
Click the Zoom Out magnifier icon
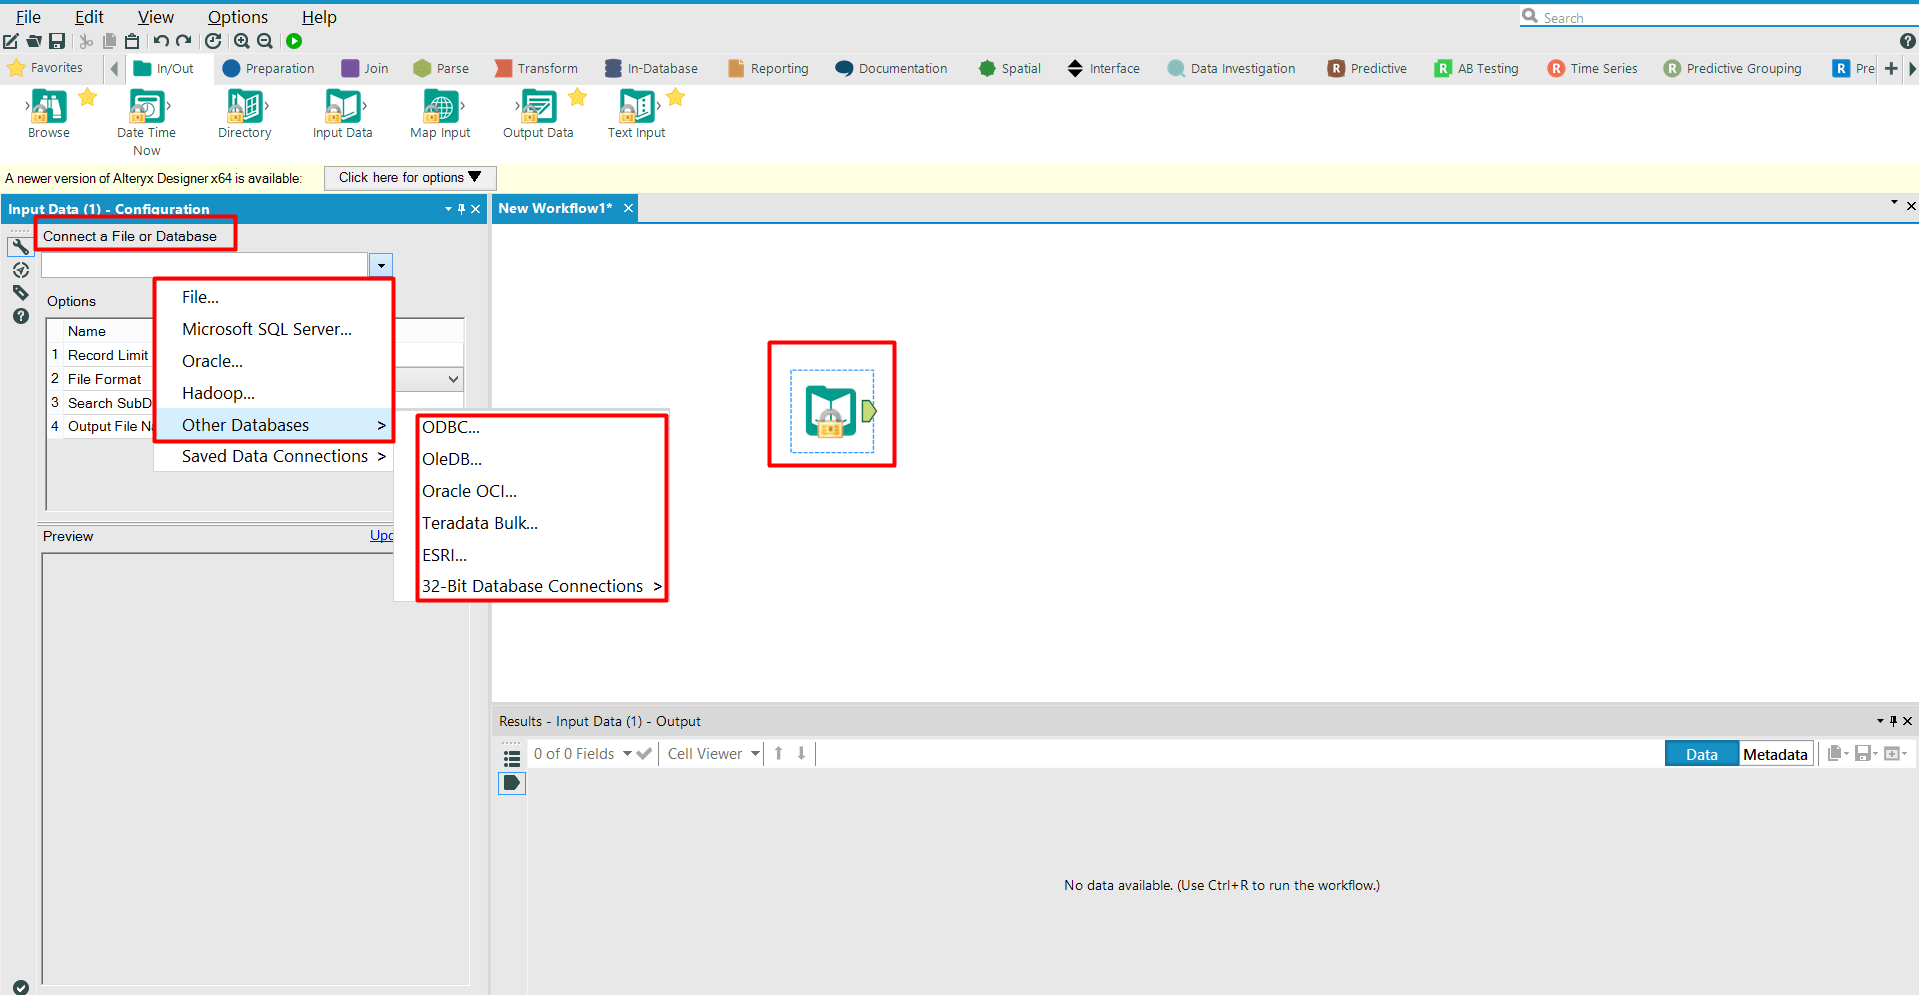[x=265, y=41]
